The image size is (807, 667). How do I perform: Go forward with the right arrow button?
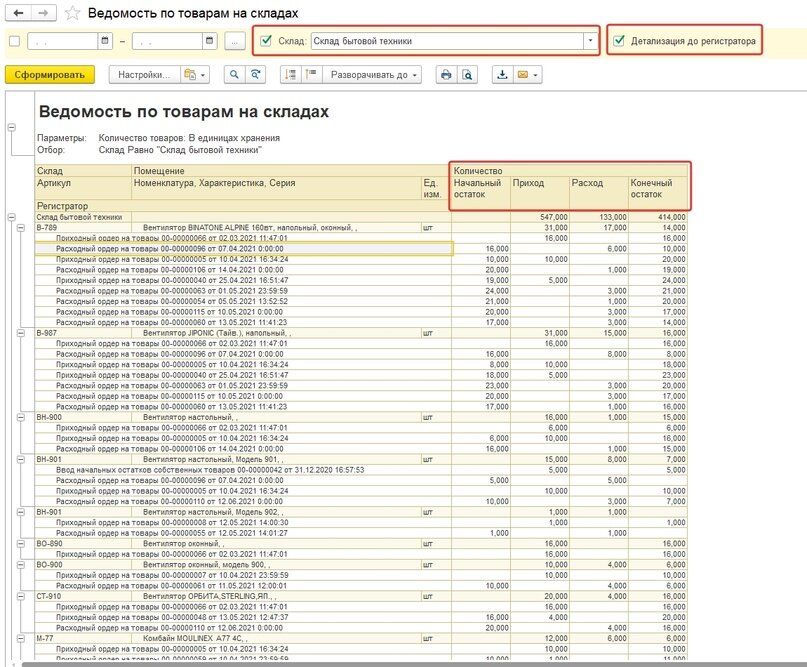pyautogui.click(x=44, y=13)
